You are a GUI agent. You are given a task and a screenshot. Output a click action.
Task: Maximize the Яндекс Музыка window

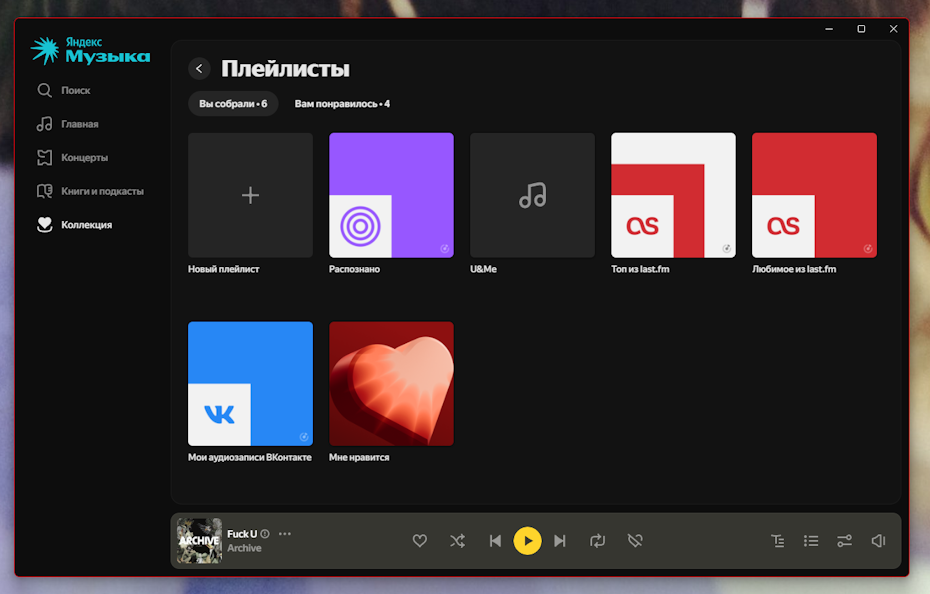861,28
